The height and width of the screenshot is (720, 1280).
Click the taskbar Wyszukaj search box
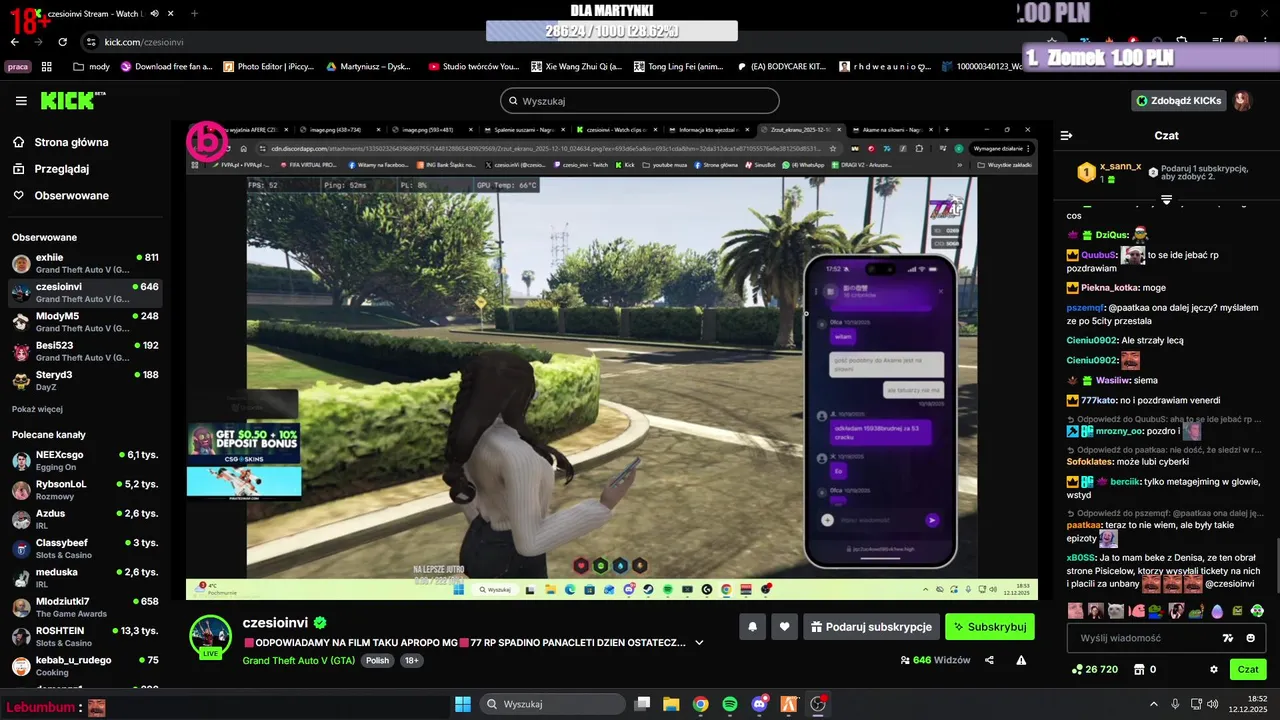click(551, 704)
